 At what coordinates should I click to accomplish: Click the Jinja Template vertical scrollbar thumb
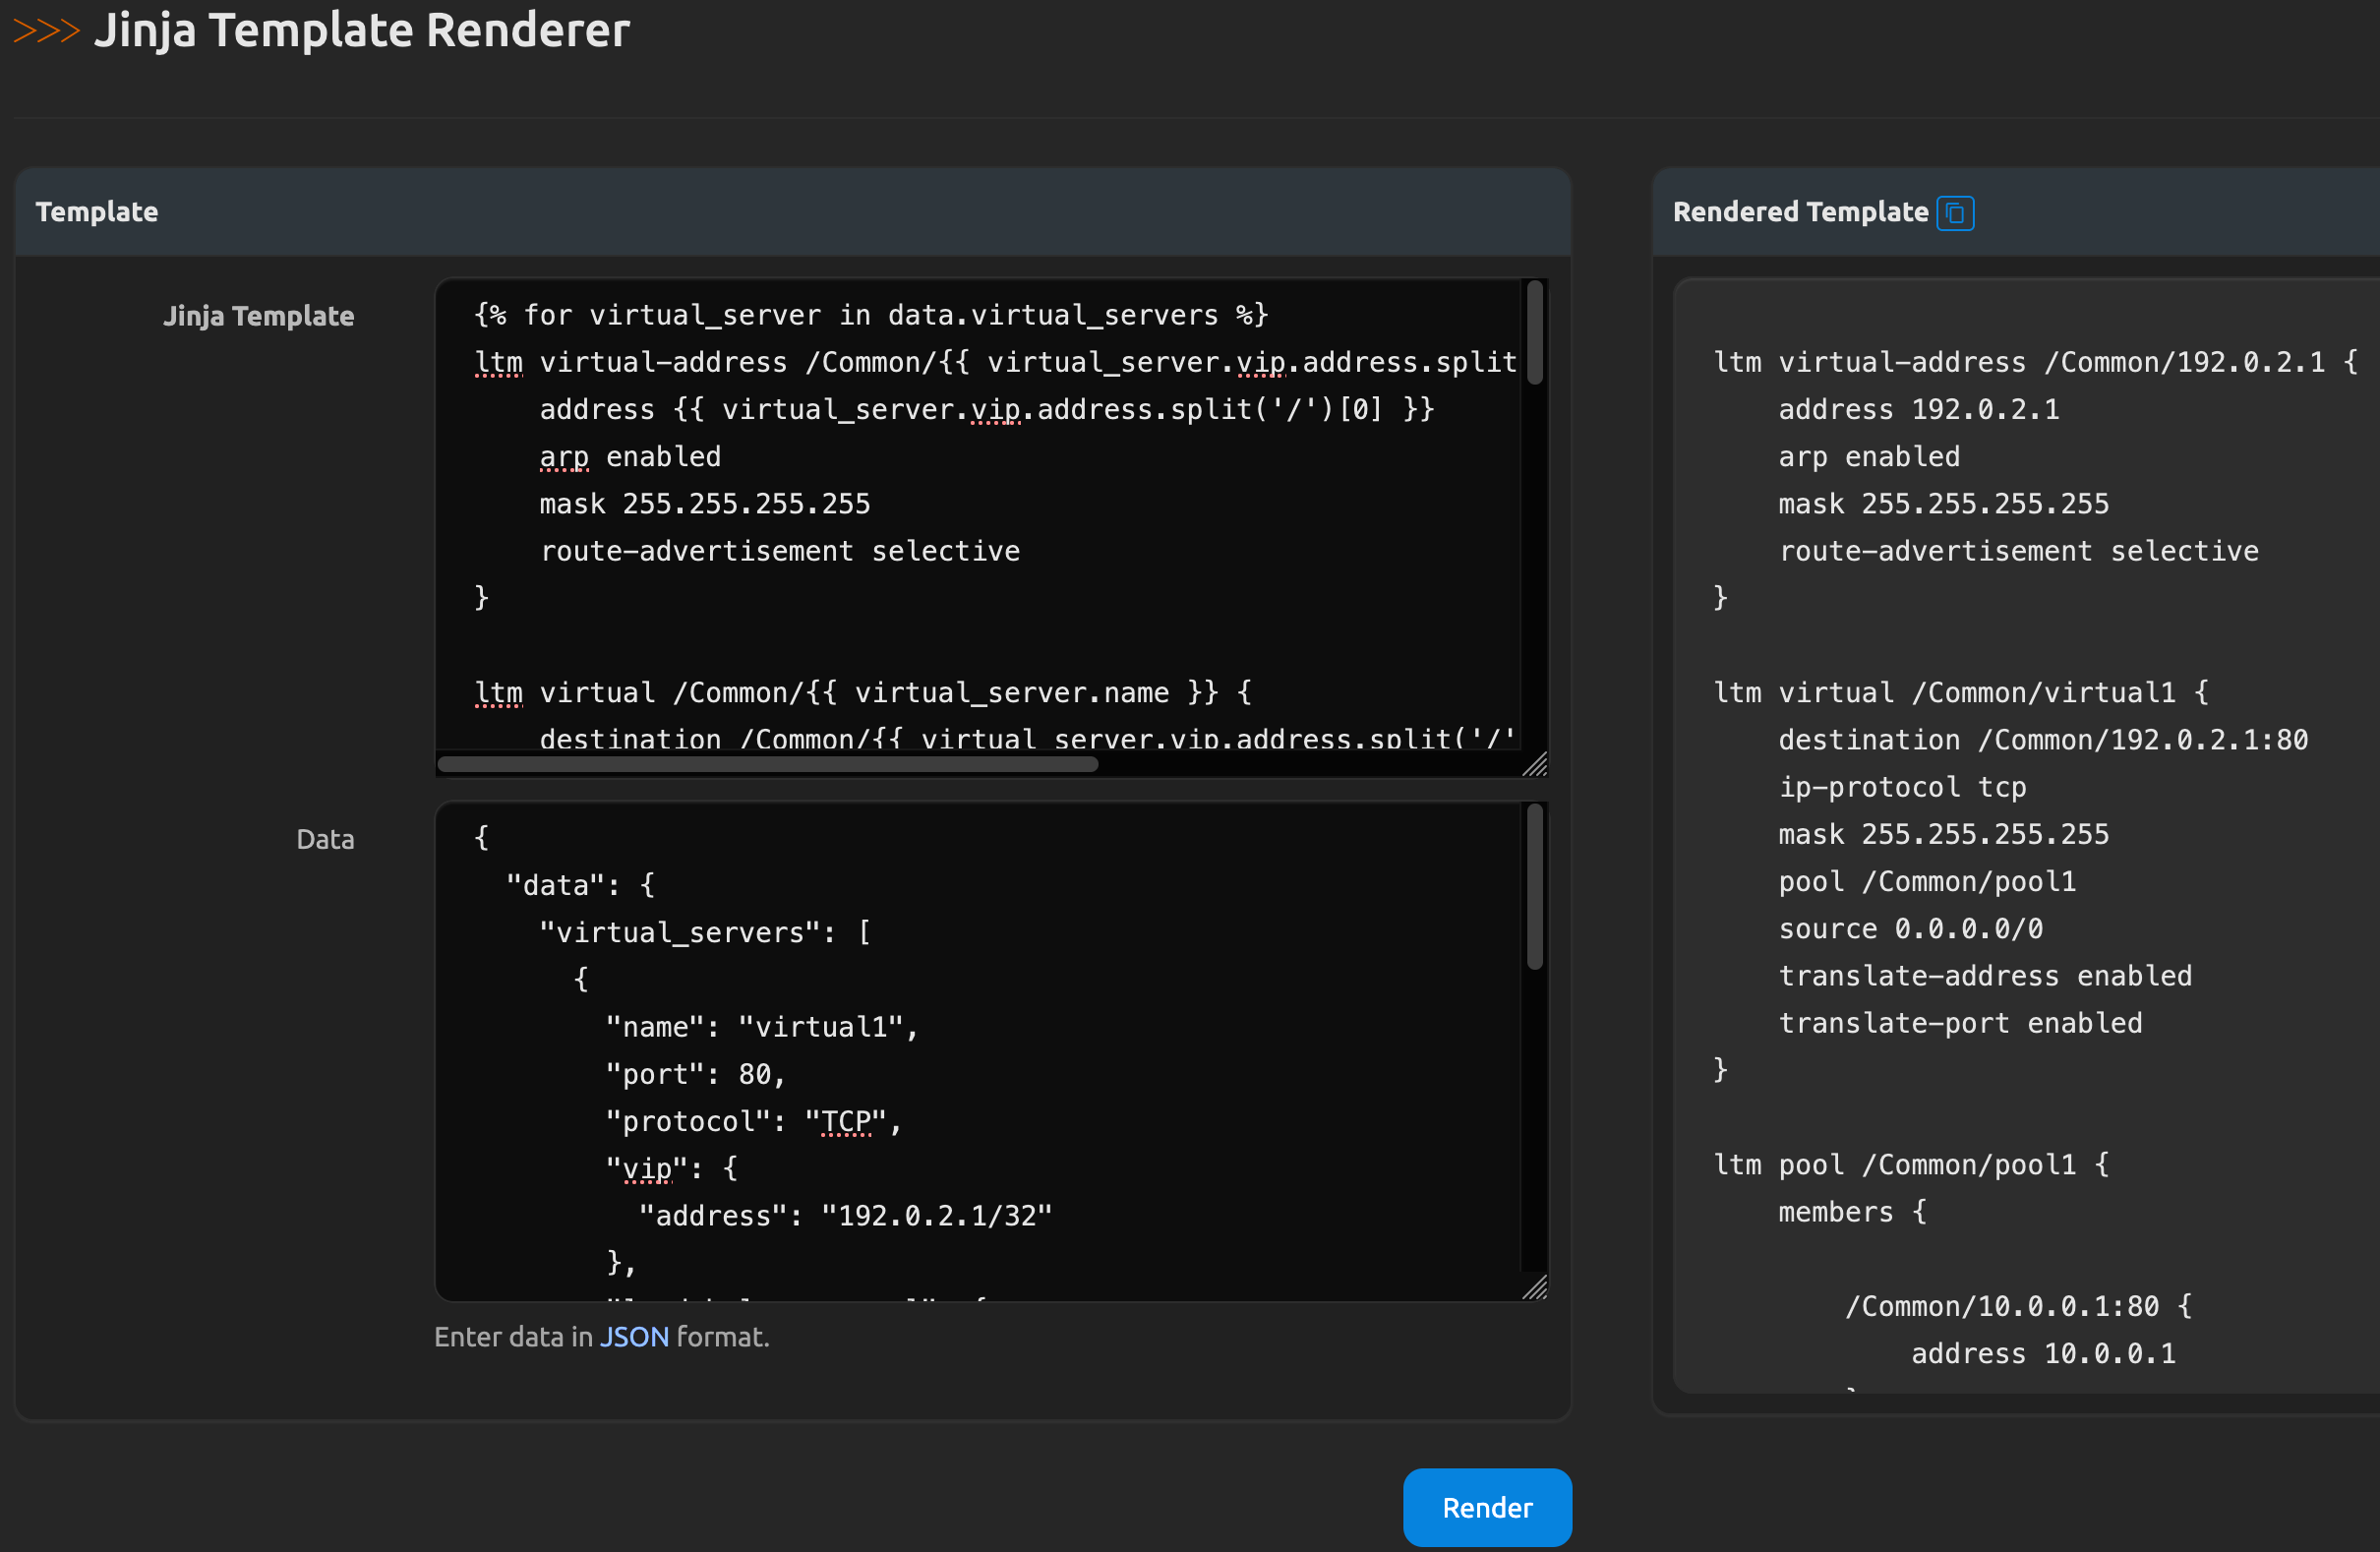(x=1534, y=332)
